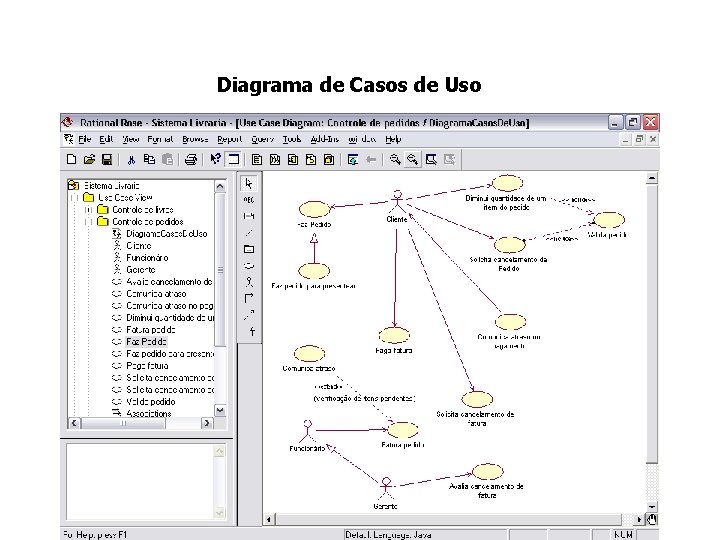Select Funcionário actor in browser tree
This screenshot has width=720, height=540.
[147, 258]
